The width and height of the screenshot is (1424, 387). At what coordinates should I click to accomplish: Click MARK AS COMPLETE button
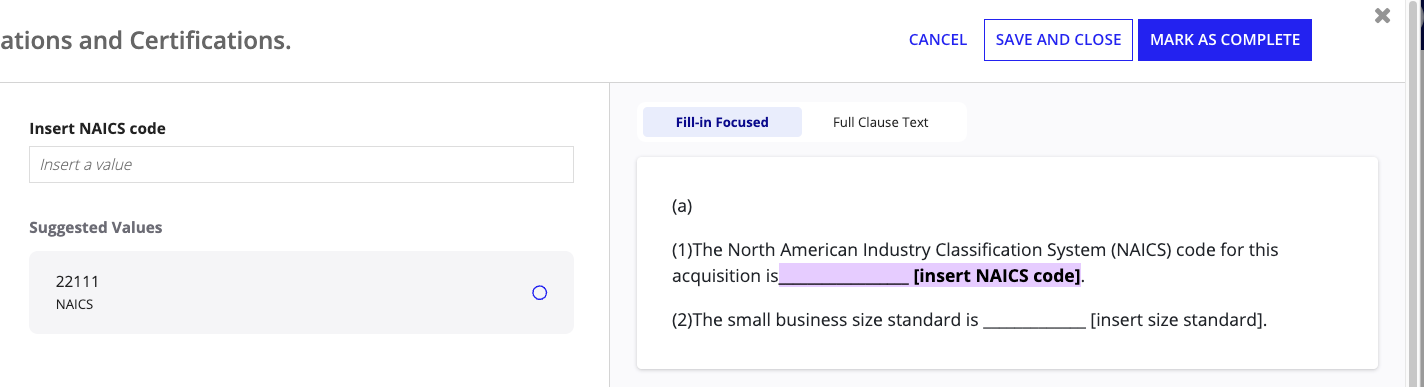tap(1225, 40)
